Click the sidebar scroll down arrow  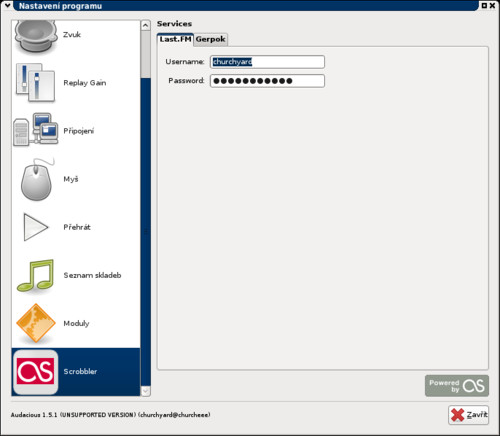point(146,391)
